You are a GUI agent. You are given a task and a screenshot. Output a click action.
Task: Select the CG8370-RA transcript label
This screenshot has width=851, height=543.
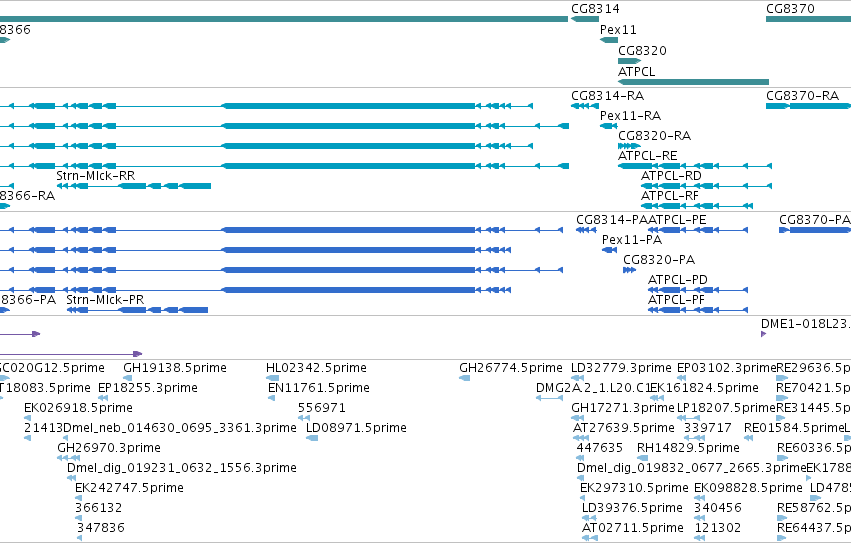pyautogui.click(x=802, y=96)
